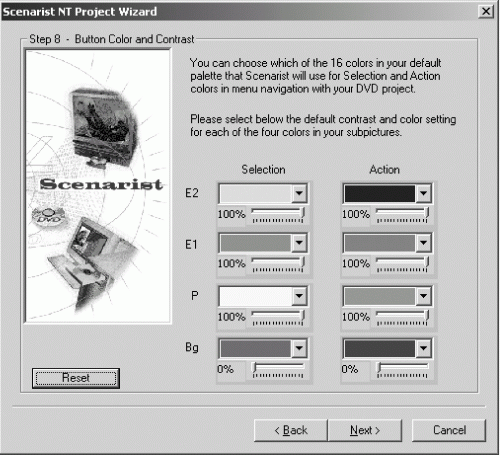The height and width of the screenshot is (455, 500).
Task: Click the E2 Selection 100% value
Action: 232,214
